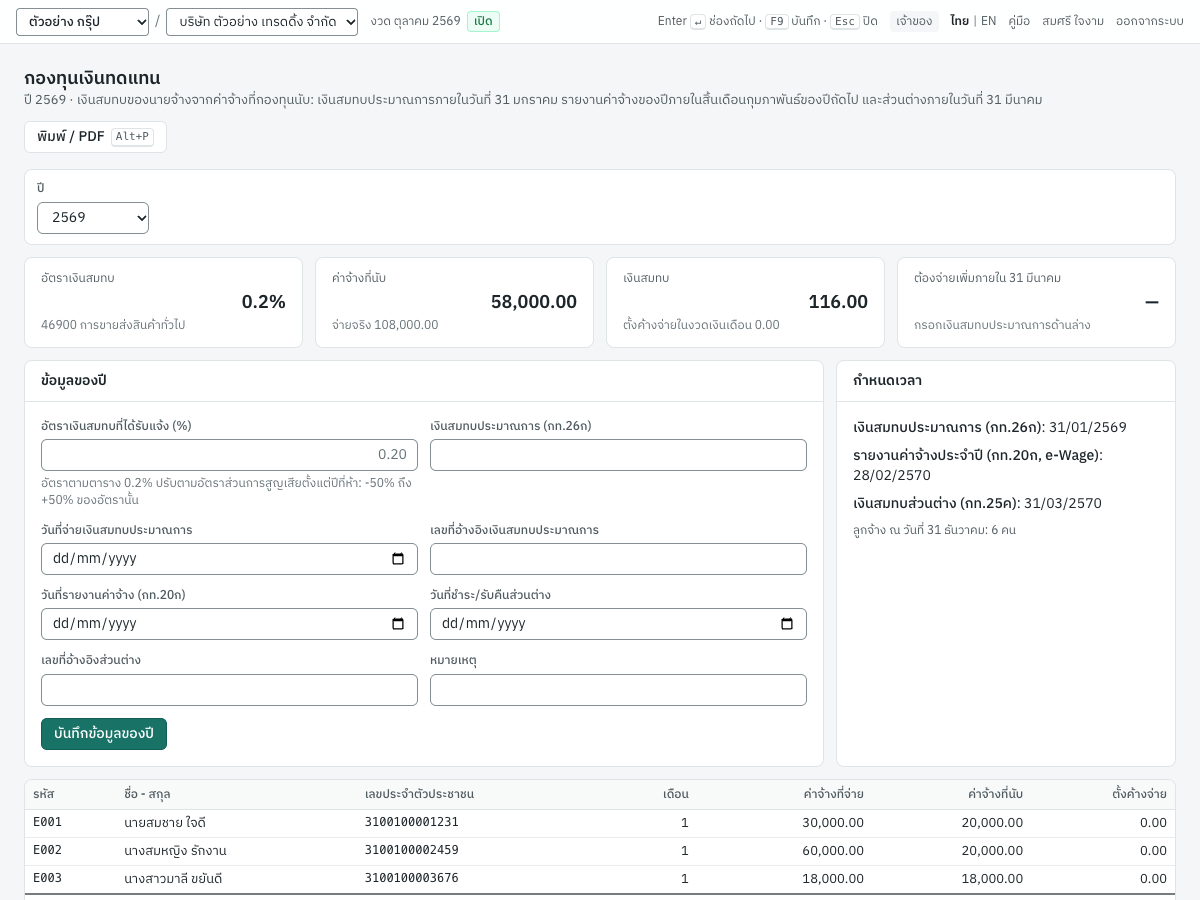The image size is (1200, 900).
Task: Click ID number 3100100002459
Action: coord(412,851)
